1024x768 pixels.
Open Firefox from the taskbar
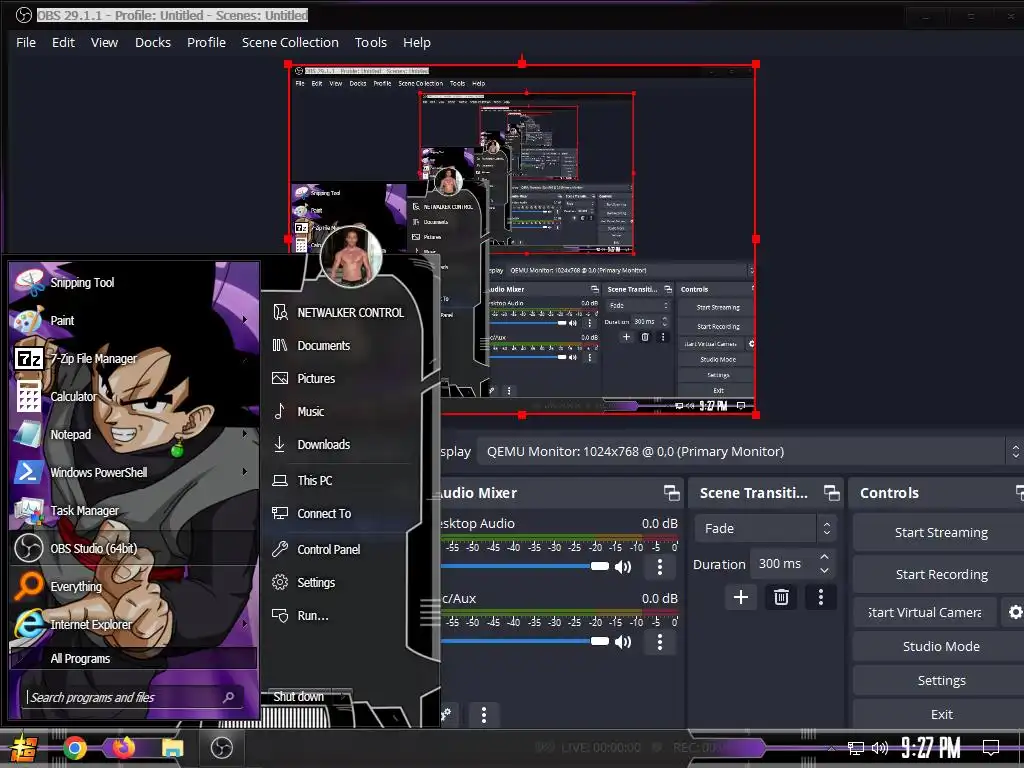123,747
